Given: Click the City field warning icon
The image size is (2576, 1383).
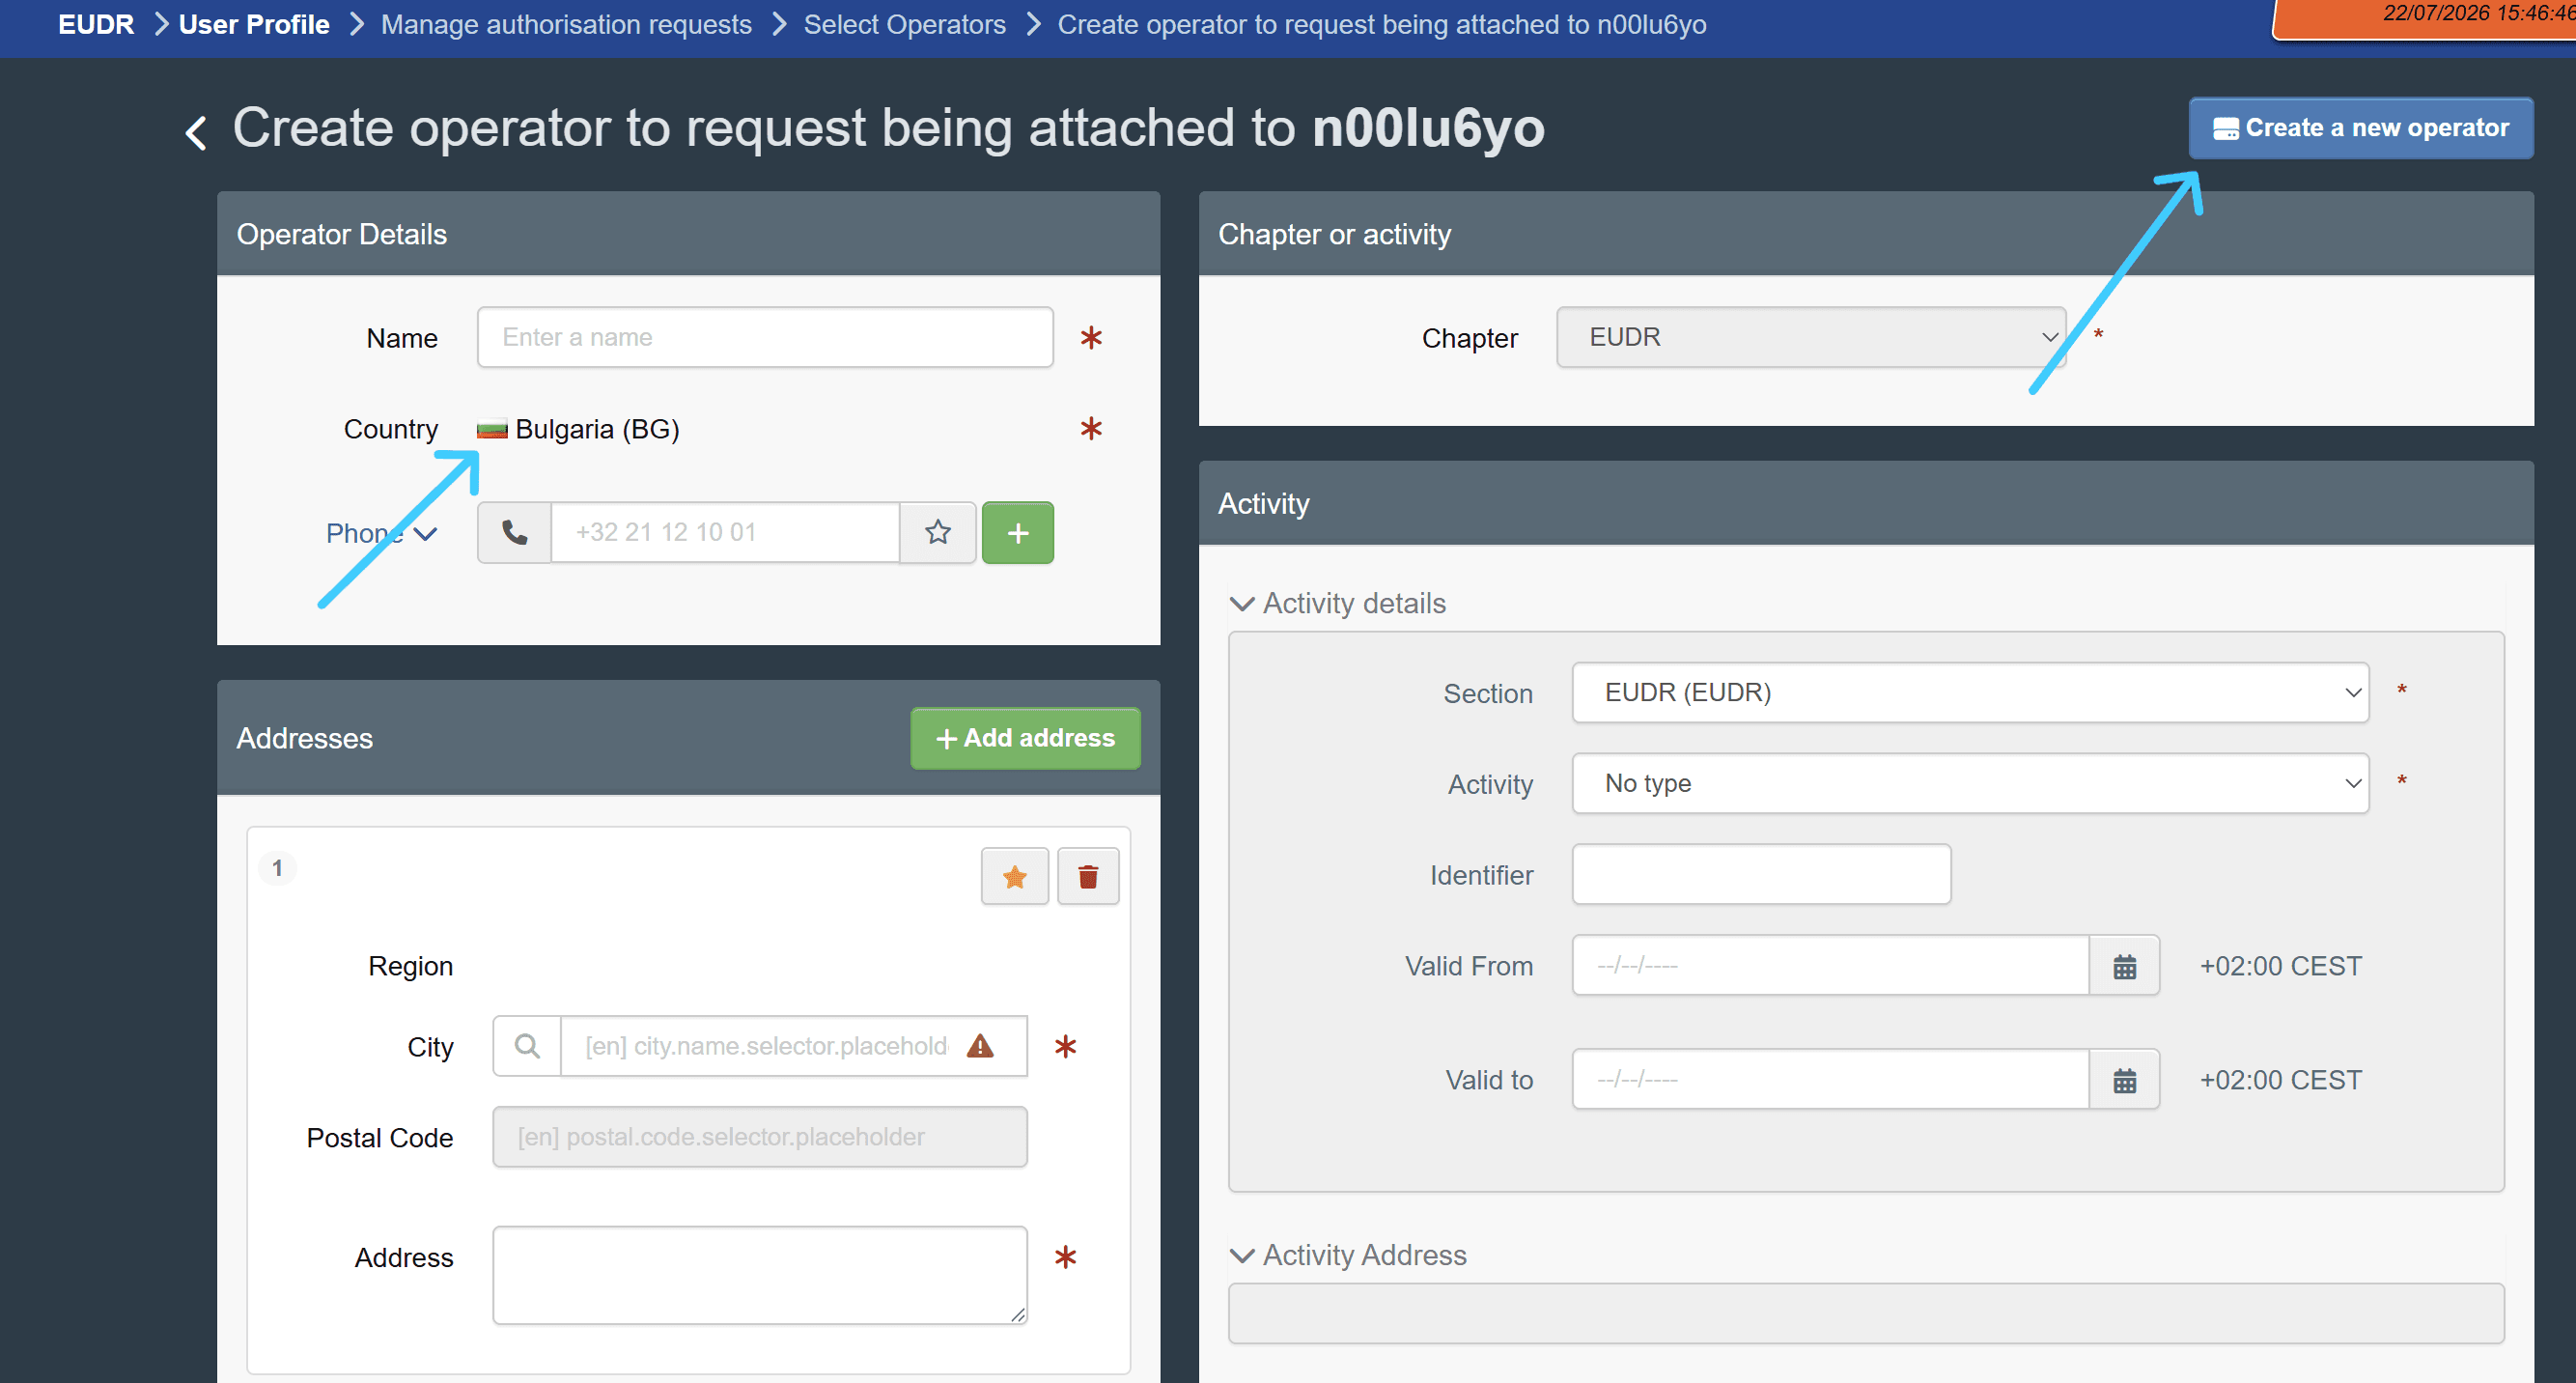Looking at the screenshot, I should click(x=980, y=1046).
